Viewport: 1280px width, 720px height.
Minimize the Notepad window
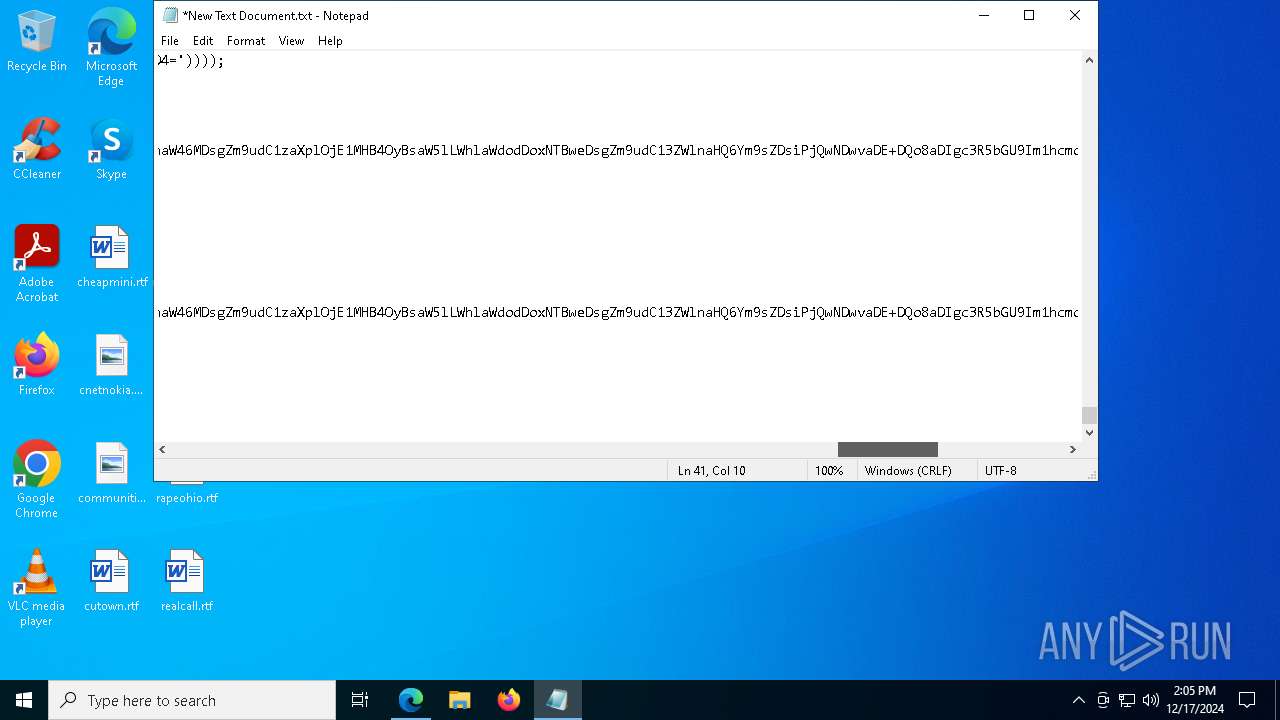tap(984, 15)
